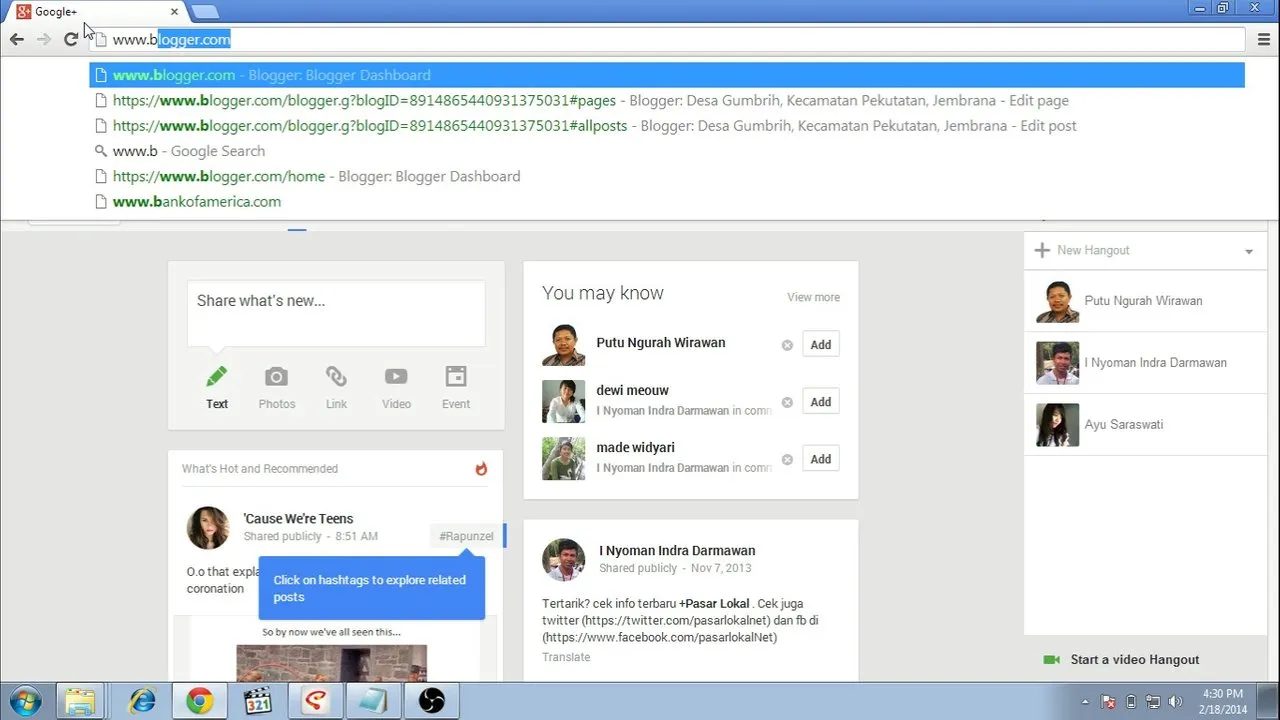The image size is (1280, 720).
Task: Add made widyari
Action: [x=821, y=459]
